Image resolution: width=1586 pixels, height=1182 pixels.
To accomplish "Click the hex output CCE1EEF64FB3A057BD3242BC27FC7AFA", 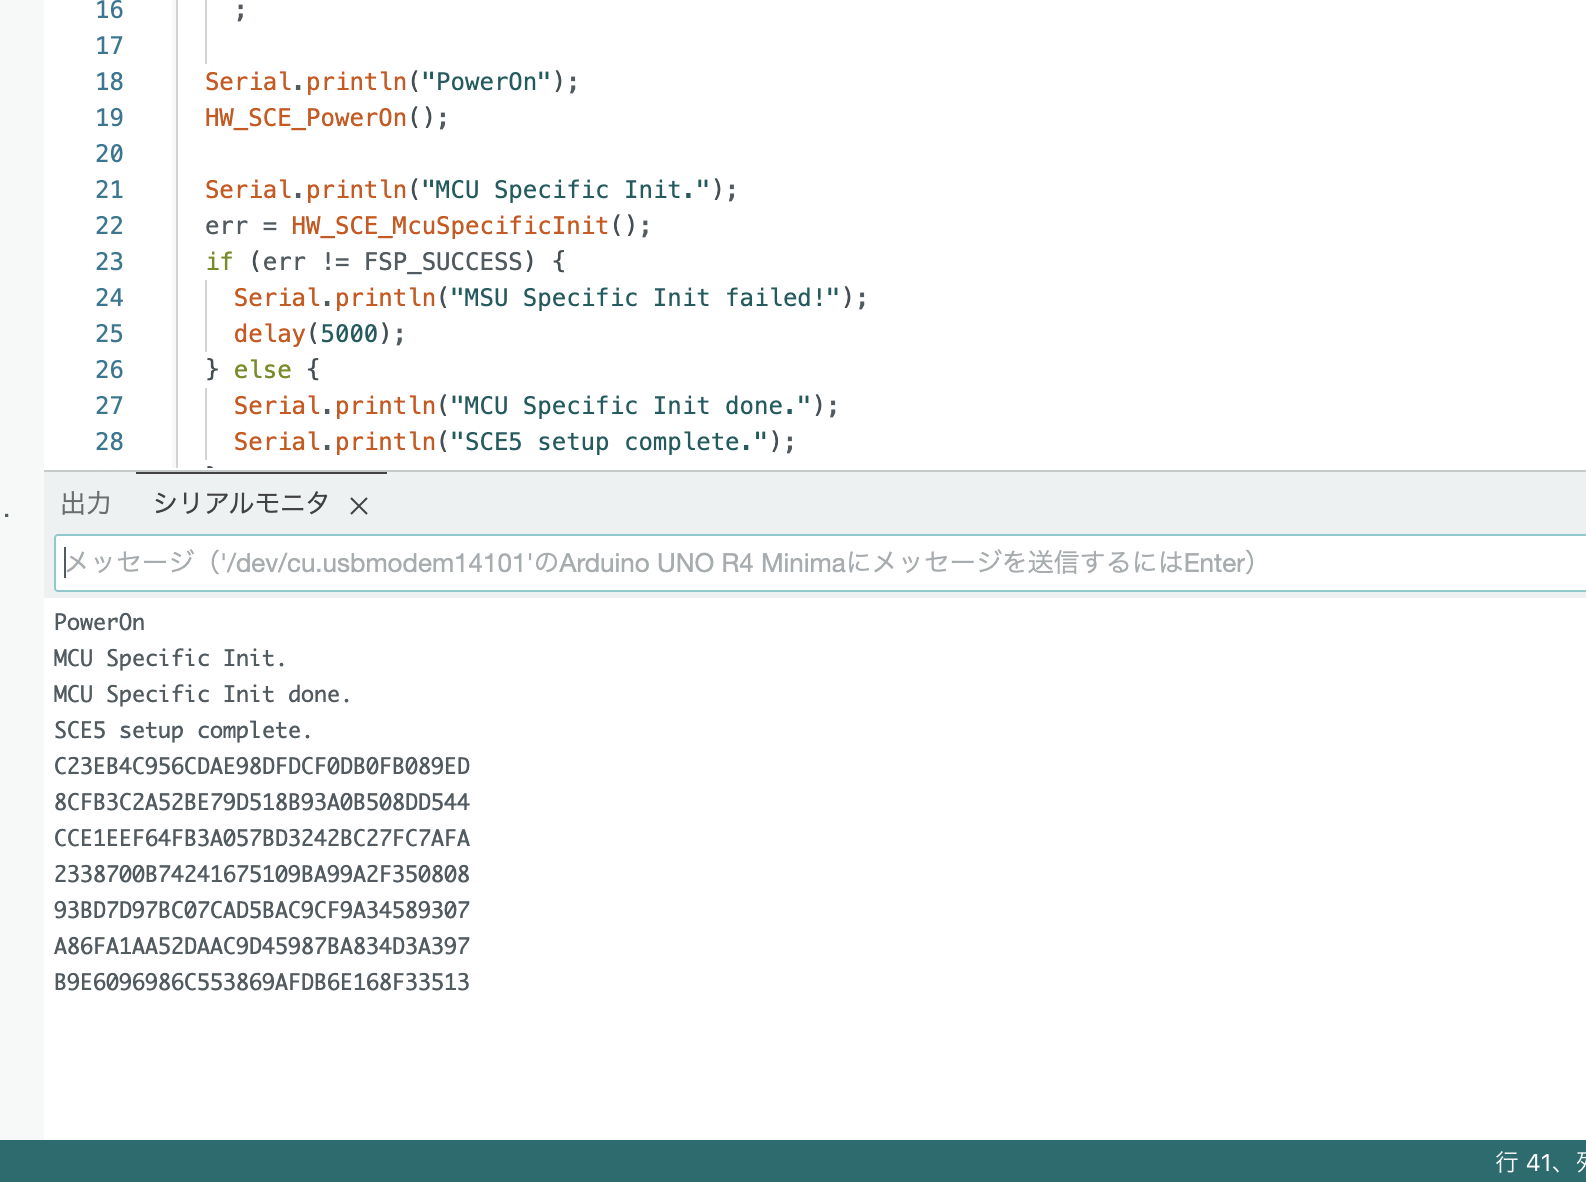I will pyautogui.click(x=262, y=838).
